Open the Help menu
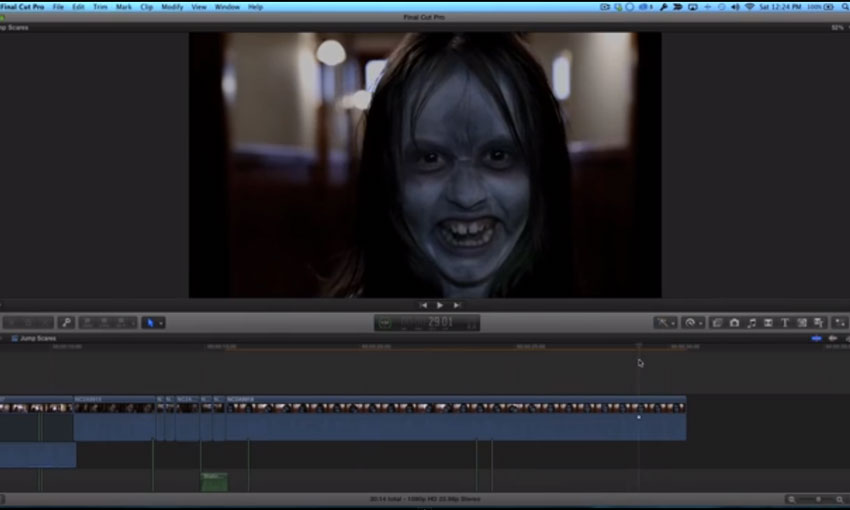 (x=255, y=7)
